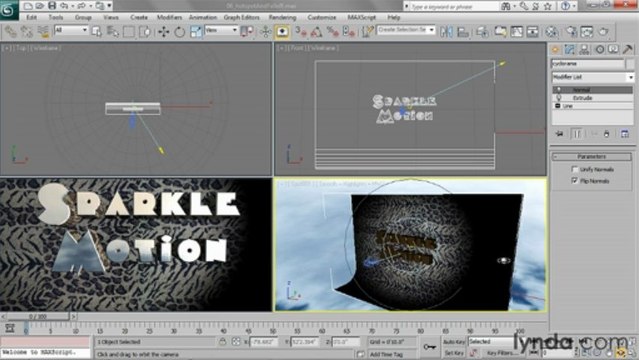The image size is (639, 360).
Task: Click the Select and Manipulate tool
Action: (266, 31)
